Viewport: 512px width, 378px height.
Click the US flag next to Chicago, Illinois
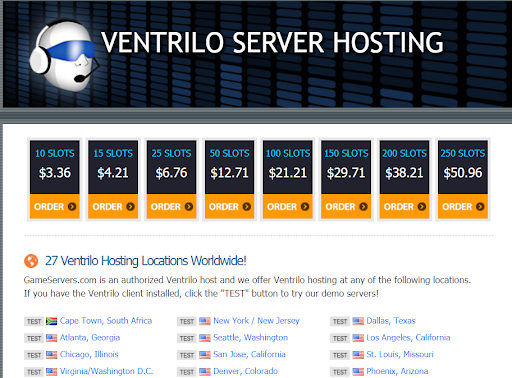tap(51, 355)
